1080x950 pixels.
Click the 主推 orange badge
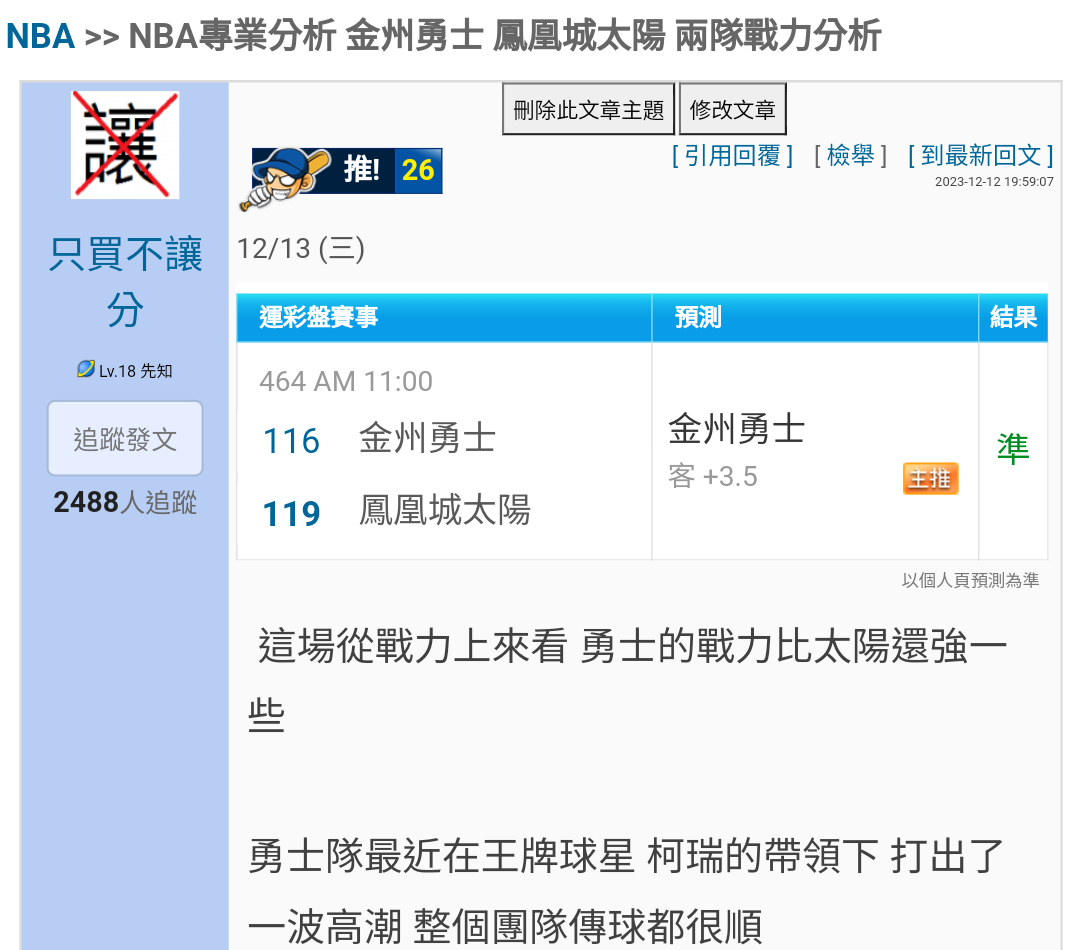[931, 478]
